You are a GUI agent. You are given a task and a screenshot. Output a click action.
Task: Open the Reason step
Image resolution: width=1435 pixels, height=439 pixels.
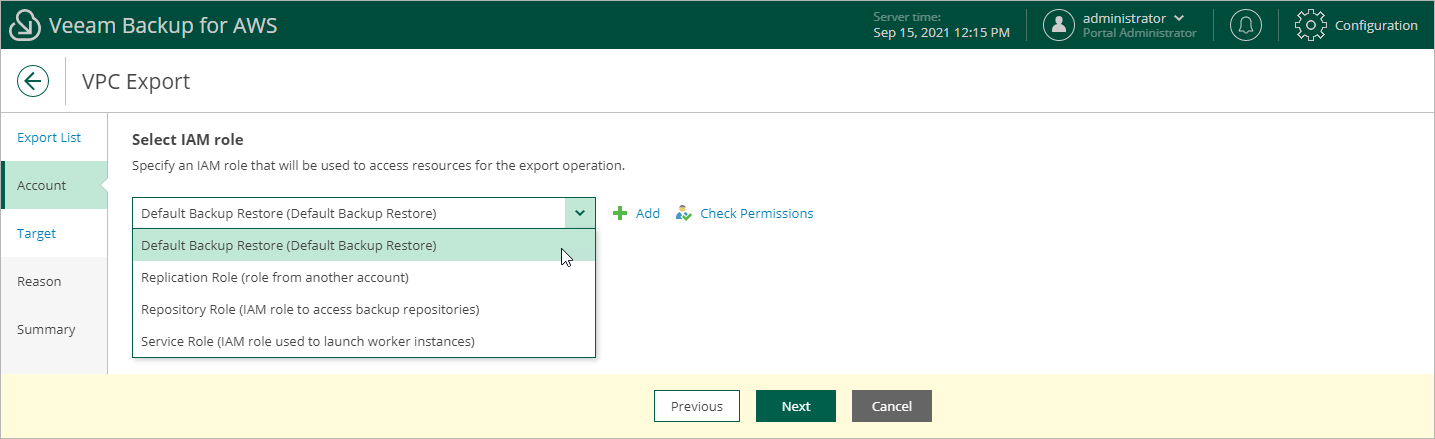coord(39,281)
